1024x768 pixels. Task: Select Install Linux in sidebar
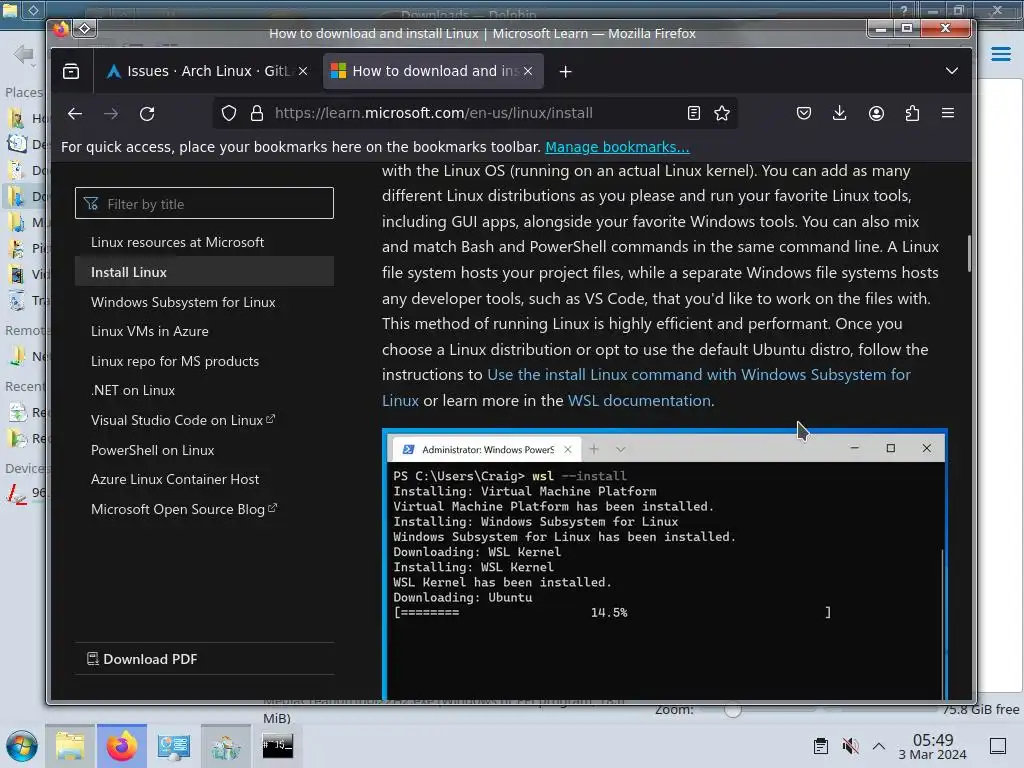(204, 272)
